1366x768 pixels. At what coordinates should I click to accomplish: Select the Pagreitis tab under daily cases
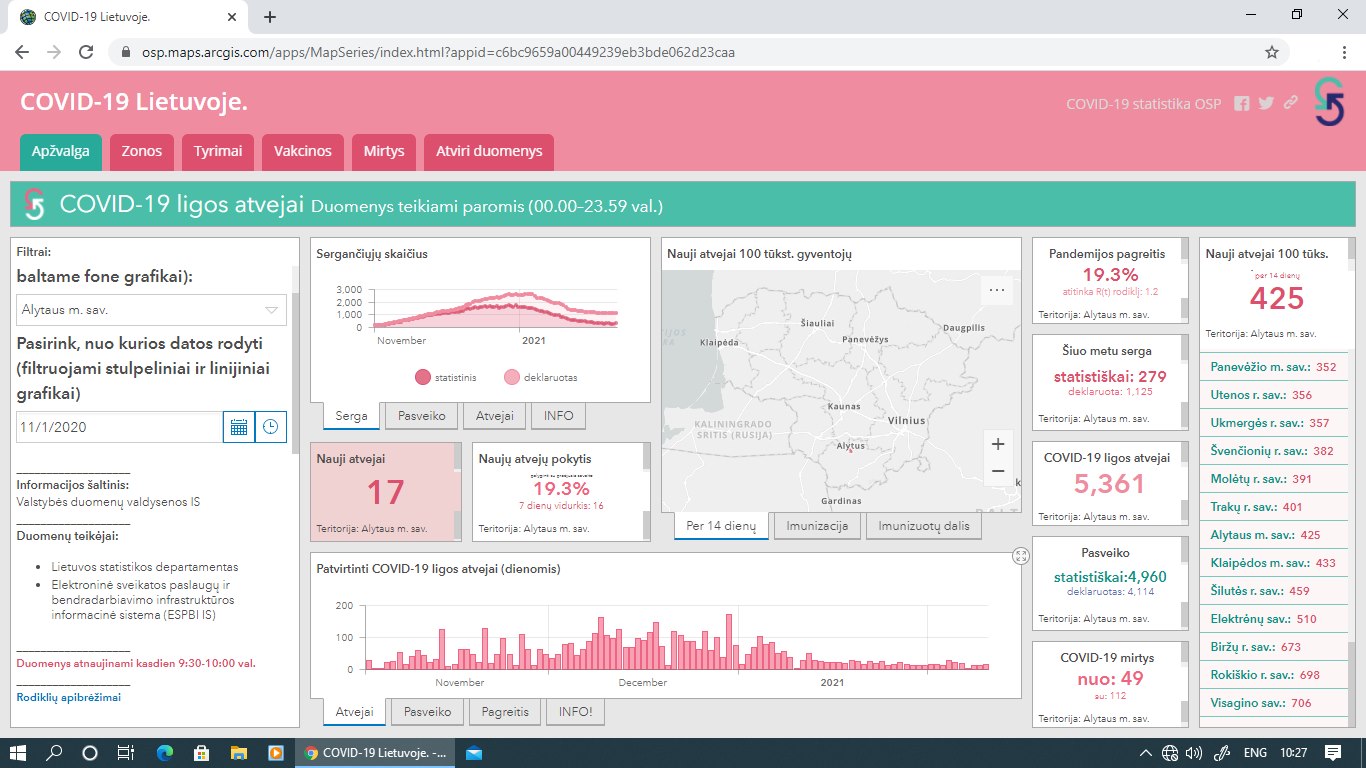[x=504, y=712]
